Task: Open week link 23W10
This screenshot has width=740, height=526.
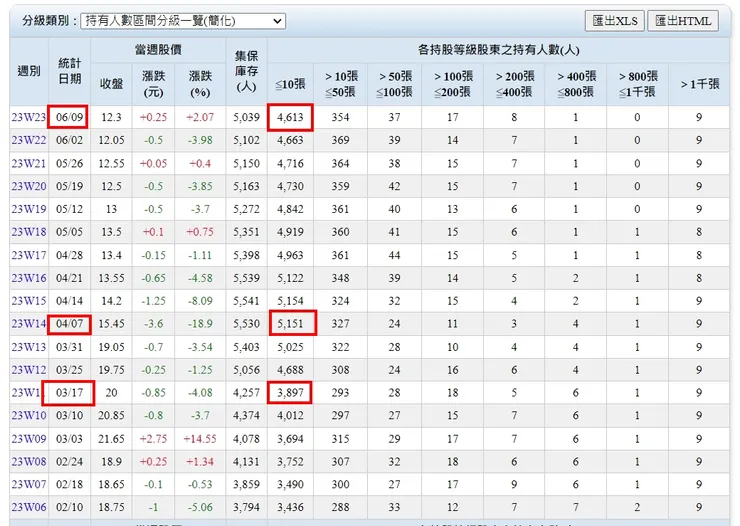Action: pyautogui.click(x=29, y=415)
